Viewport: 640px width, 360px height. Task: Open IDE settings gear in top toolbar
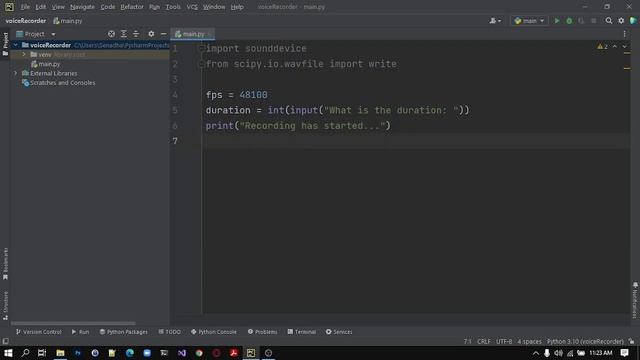point(621,21)
